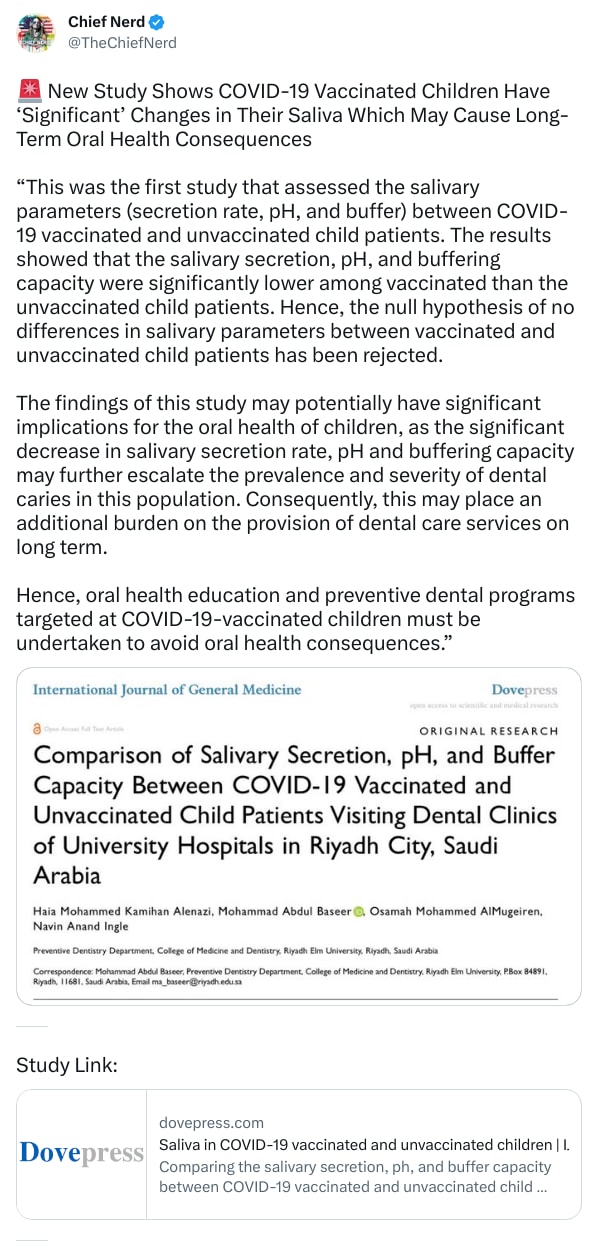Click the tweet headline about New Study

pos(293,115)
